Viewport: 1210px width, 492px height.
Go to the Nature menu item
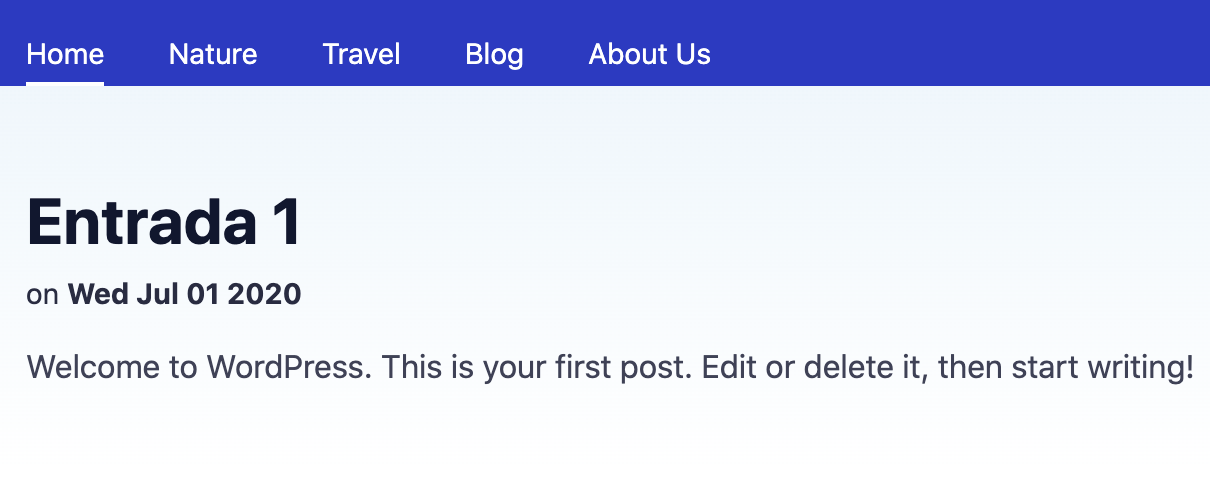pos(213,54)
